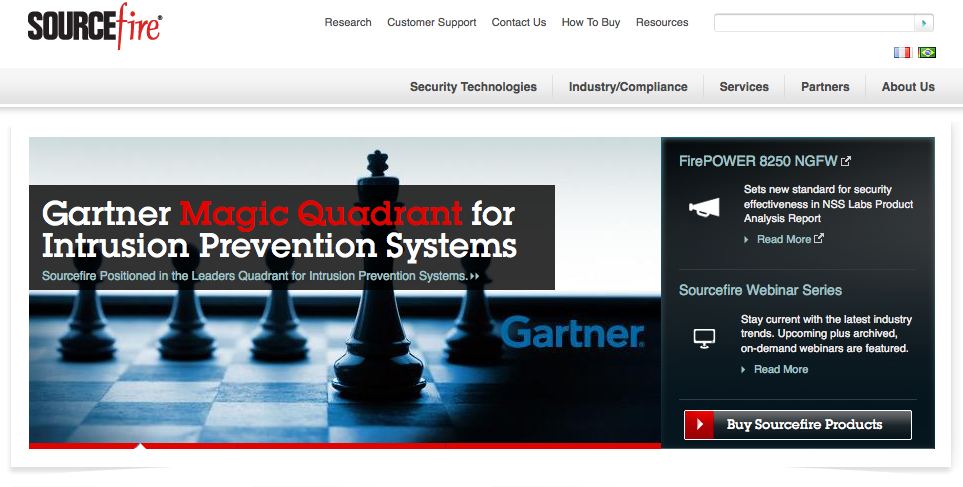Open the About Us tab
The width and height of the screenshot is (963, 487).
[908, 87]
